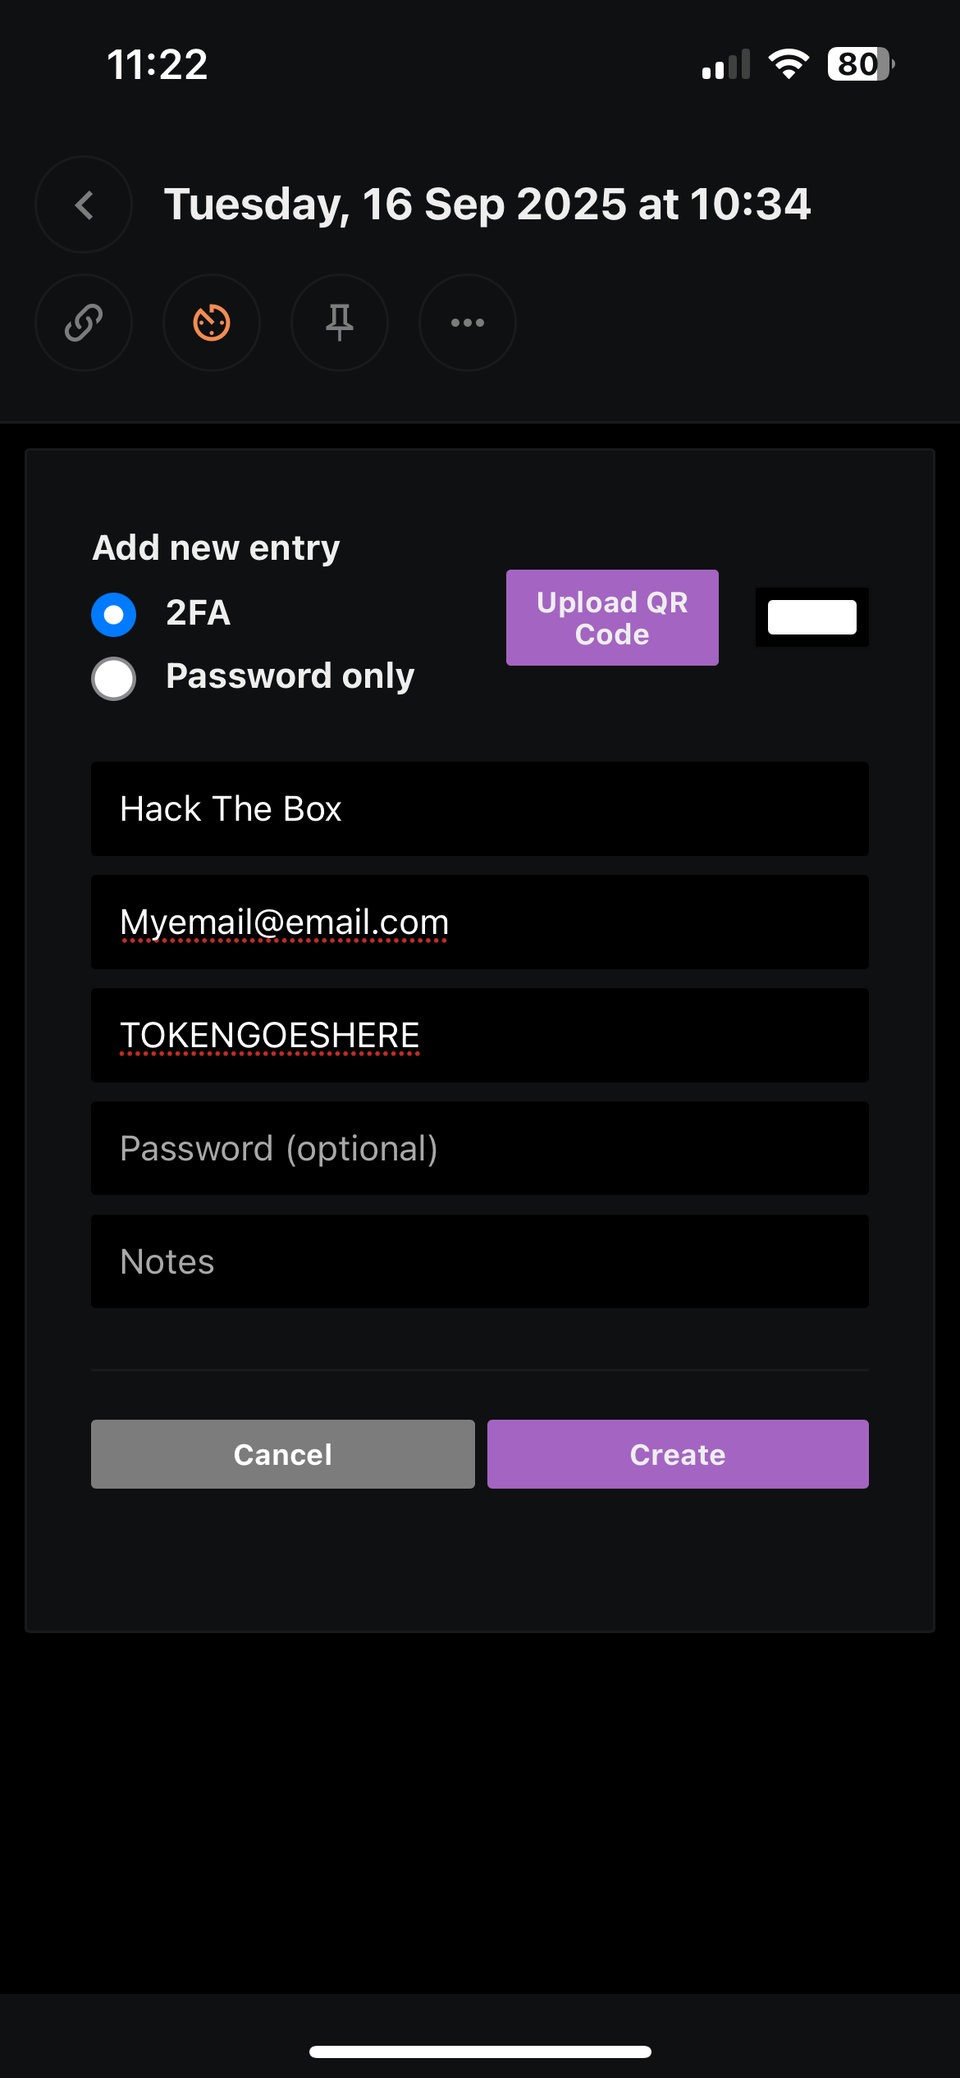Click the TOKENGOESHERE token field

[x=480, y=1035]
